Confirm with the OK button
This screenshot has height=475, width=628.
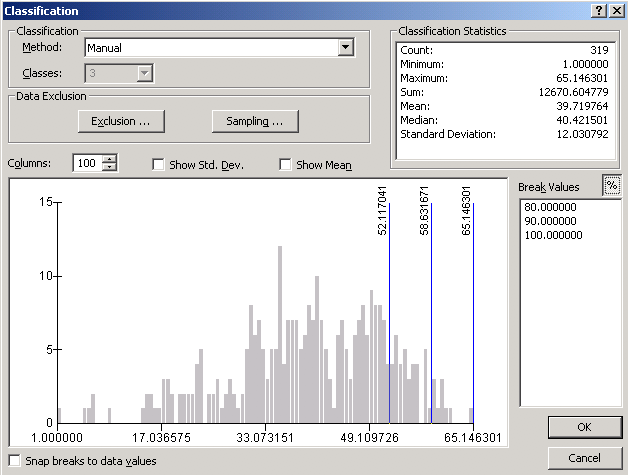click(x=584, y=427)
